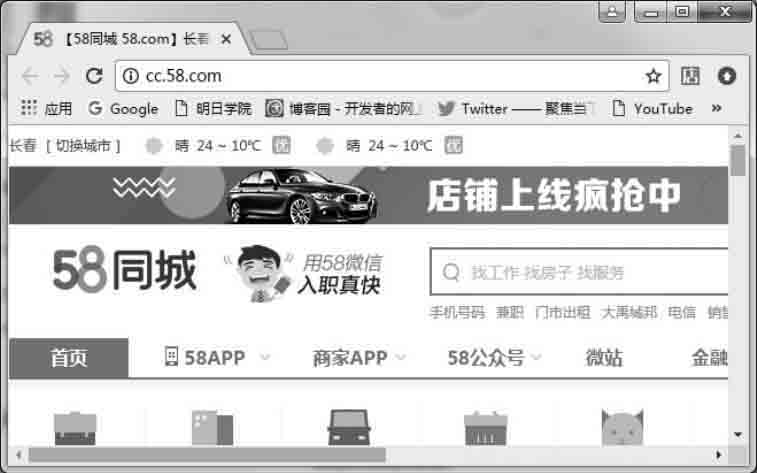Viewport: 757px width, 473px height.
Task: Click 切换城市 to change city
Action: tap(83, 145)
